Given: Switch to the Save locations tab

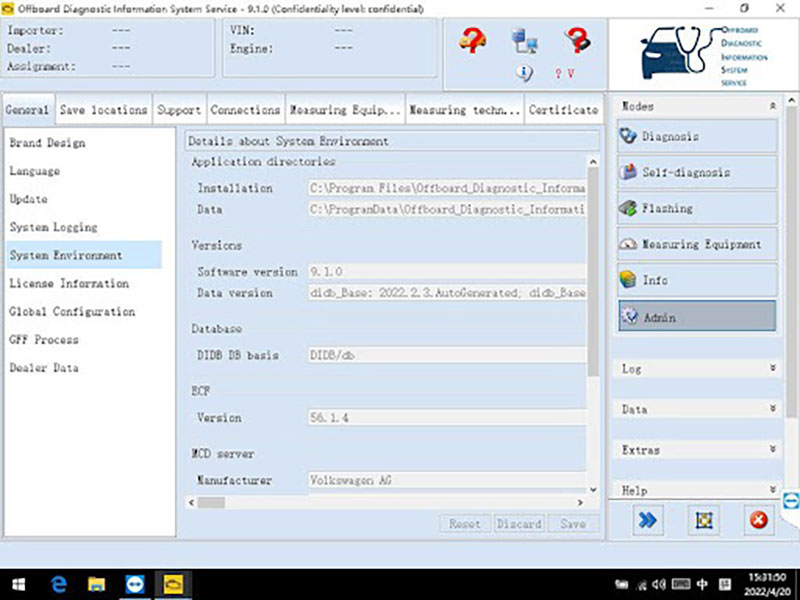Looking at the screenshot, I should [104, 110].
